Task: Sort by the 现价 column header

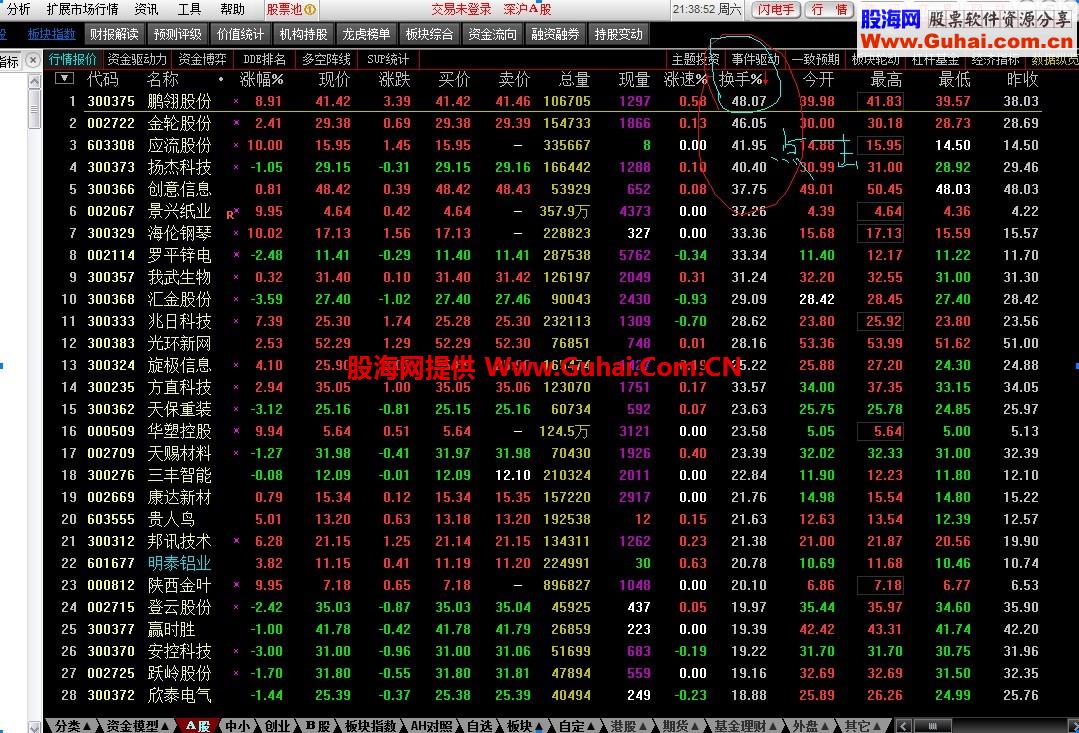Action: pos(334,80)
